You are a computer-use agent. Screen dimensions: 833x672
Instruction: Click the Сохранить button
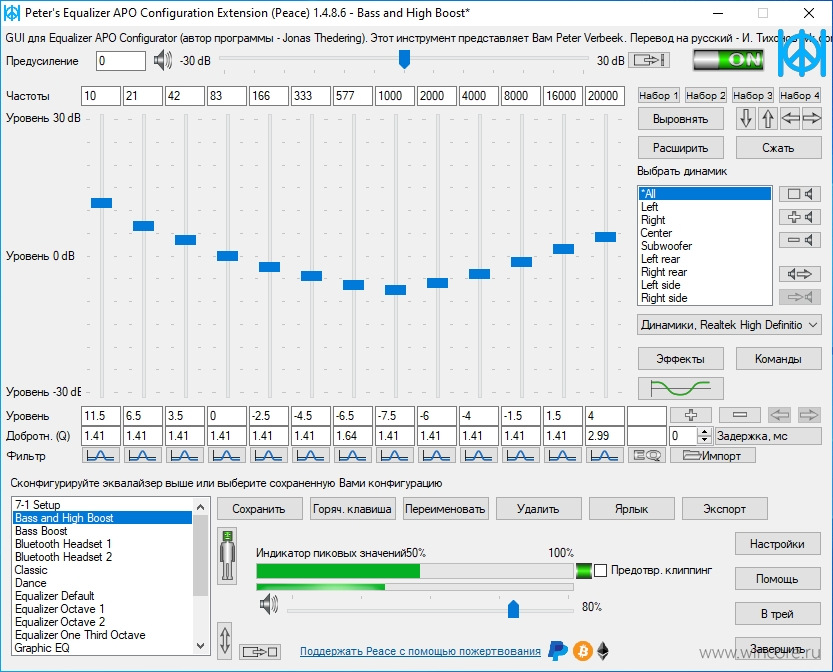[x=260, y=508]
